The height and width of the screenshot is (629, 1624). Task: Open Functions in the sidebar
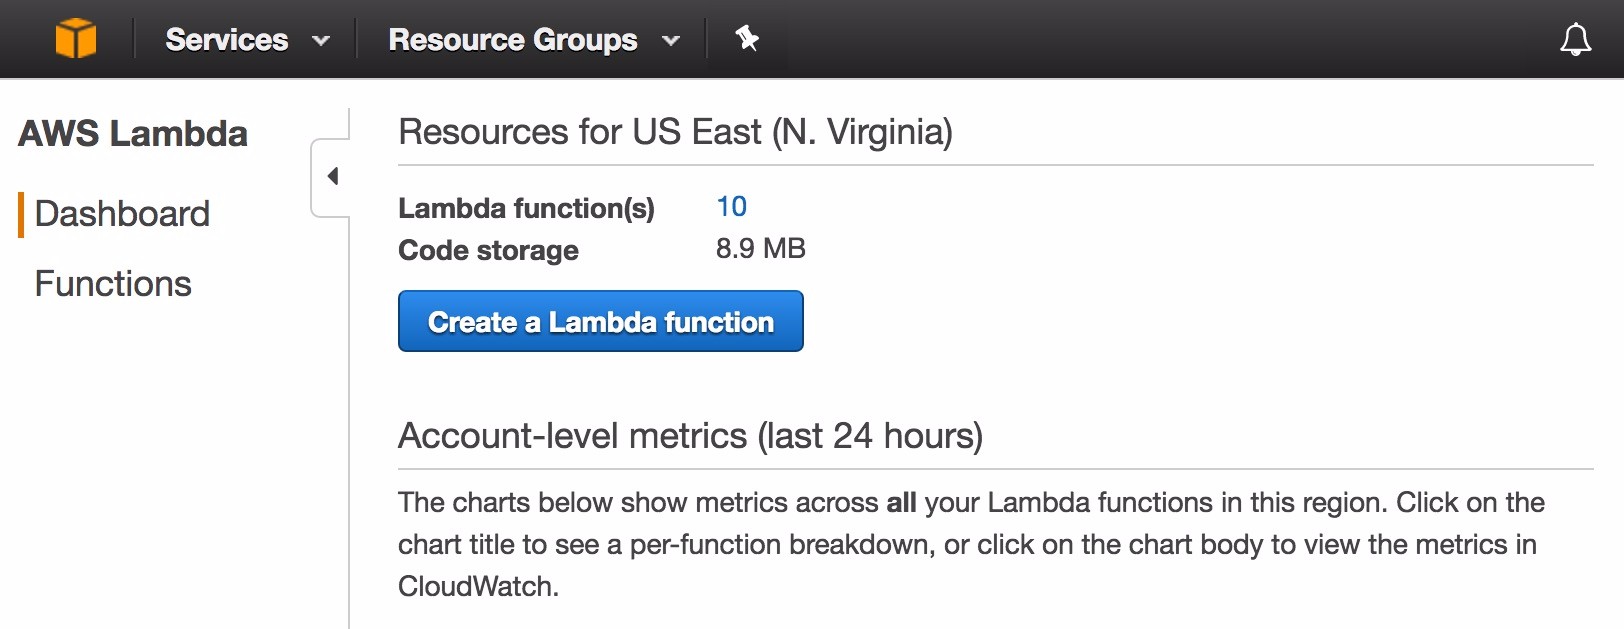(113, 284)
